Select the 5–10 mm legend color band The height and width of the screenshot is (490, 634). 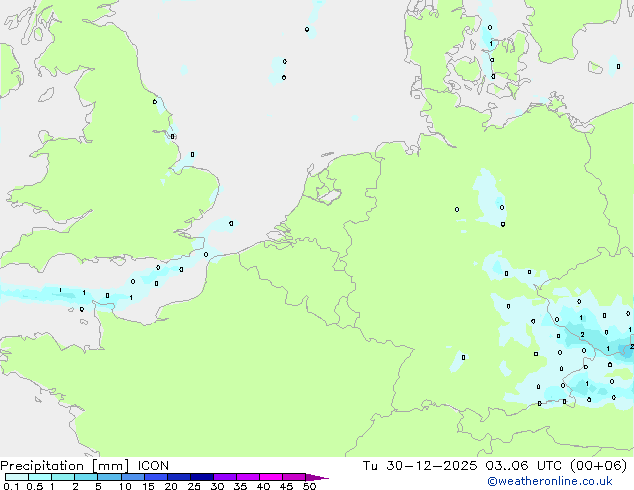[112, 477]
